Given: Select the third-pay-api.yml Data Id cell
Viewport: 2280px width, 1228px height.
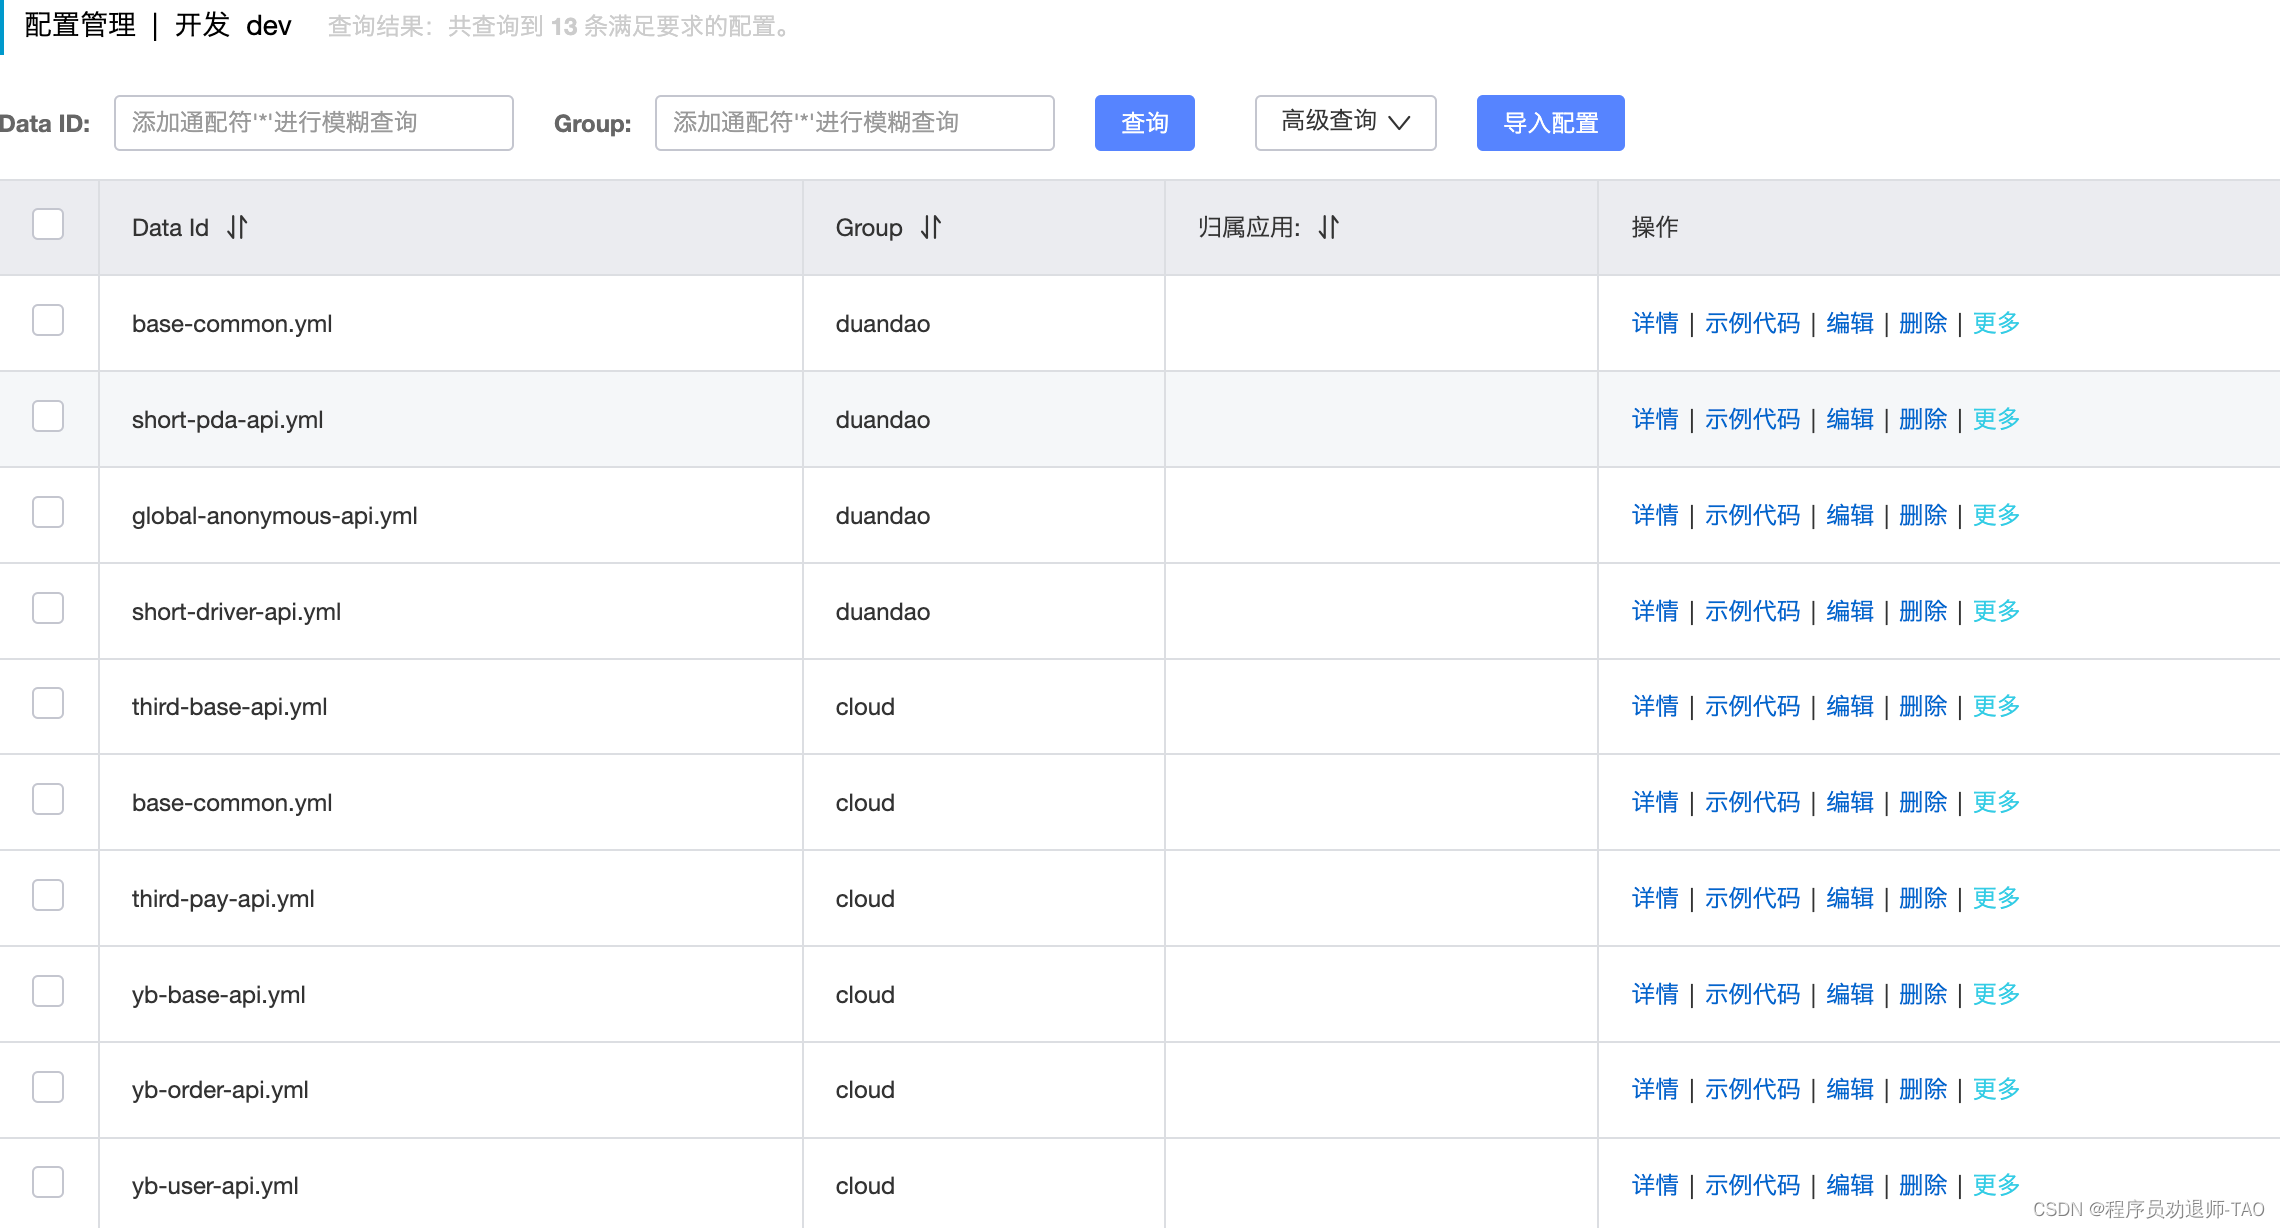Looking at the screenshot, I should point(451,898).
